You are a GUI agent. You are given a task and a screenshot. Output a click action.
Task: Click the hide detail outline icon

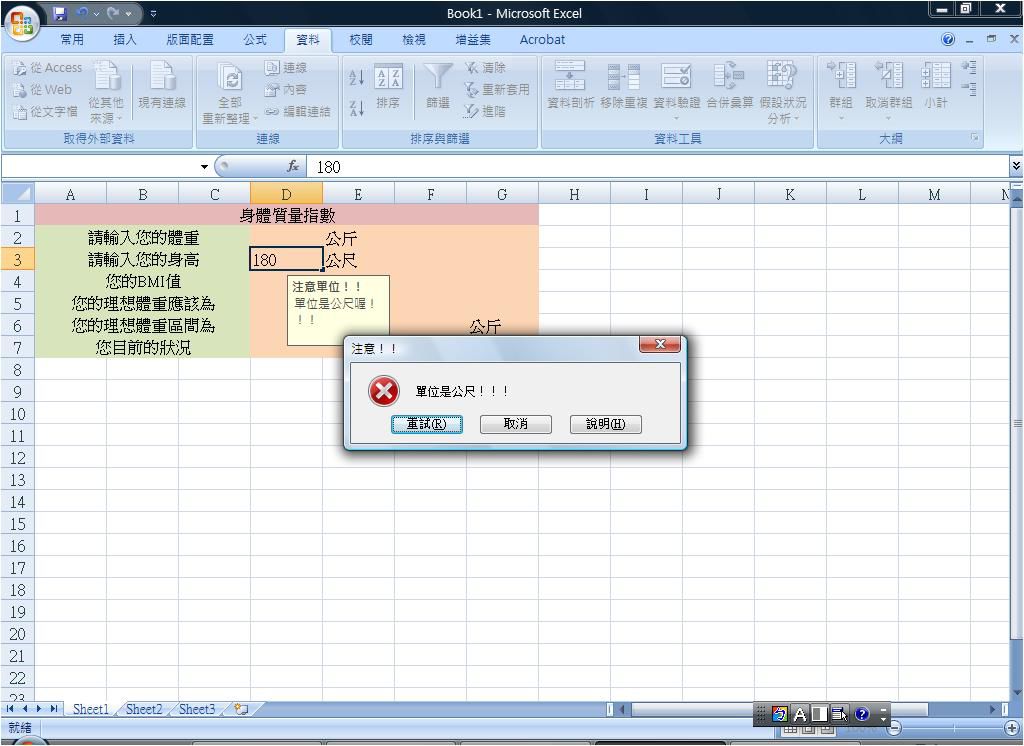coord(969,89)
